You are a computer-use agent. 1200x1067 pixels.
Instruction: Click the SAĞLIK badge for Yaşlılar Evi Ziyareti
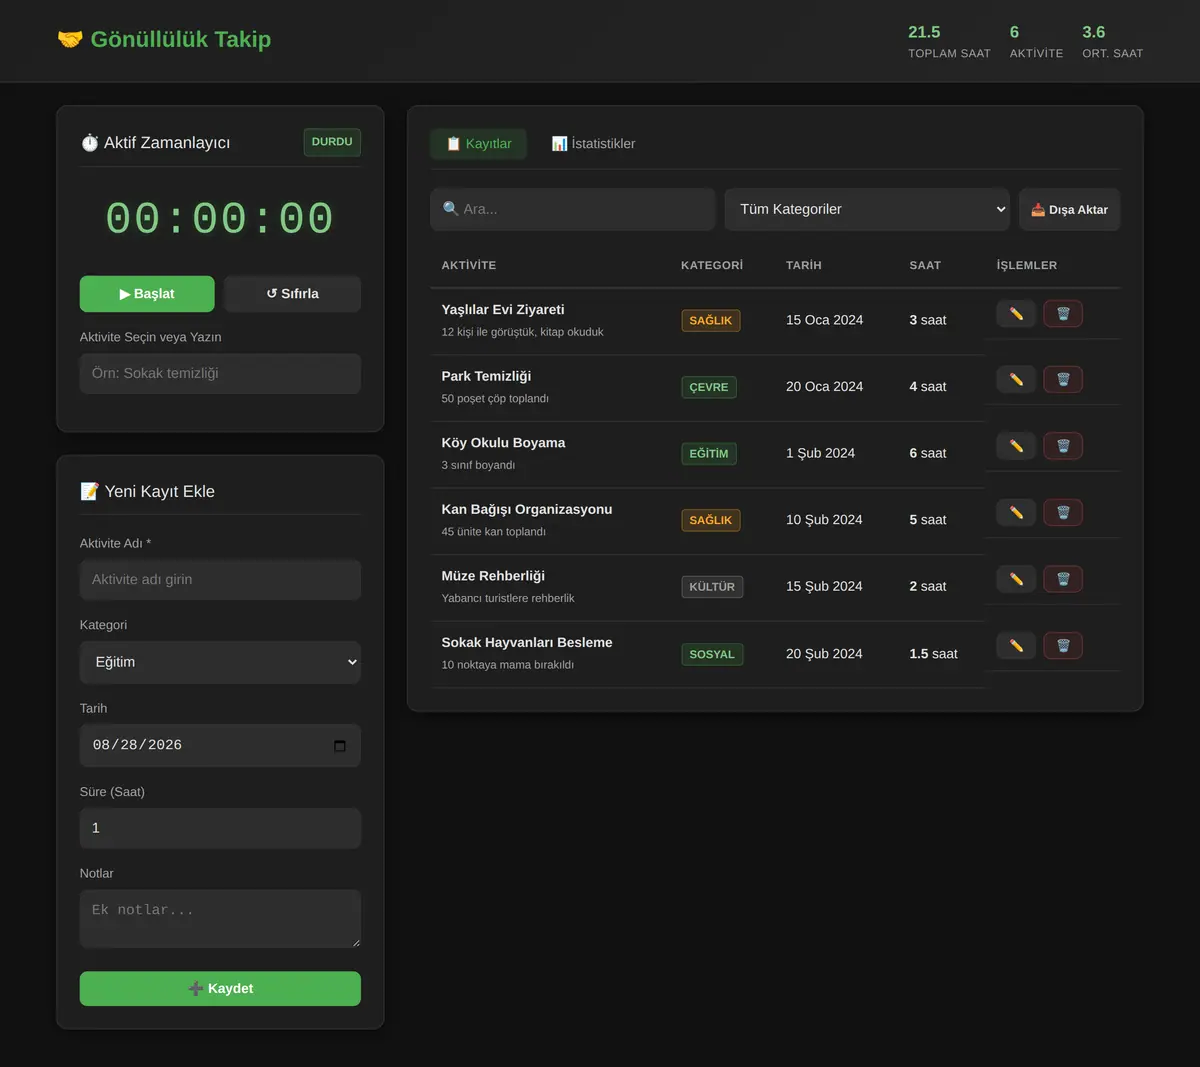tap(711, 321)
